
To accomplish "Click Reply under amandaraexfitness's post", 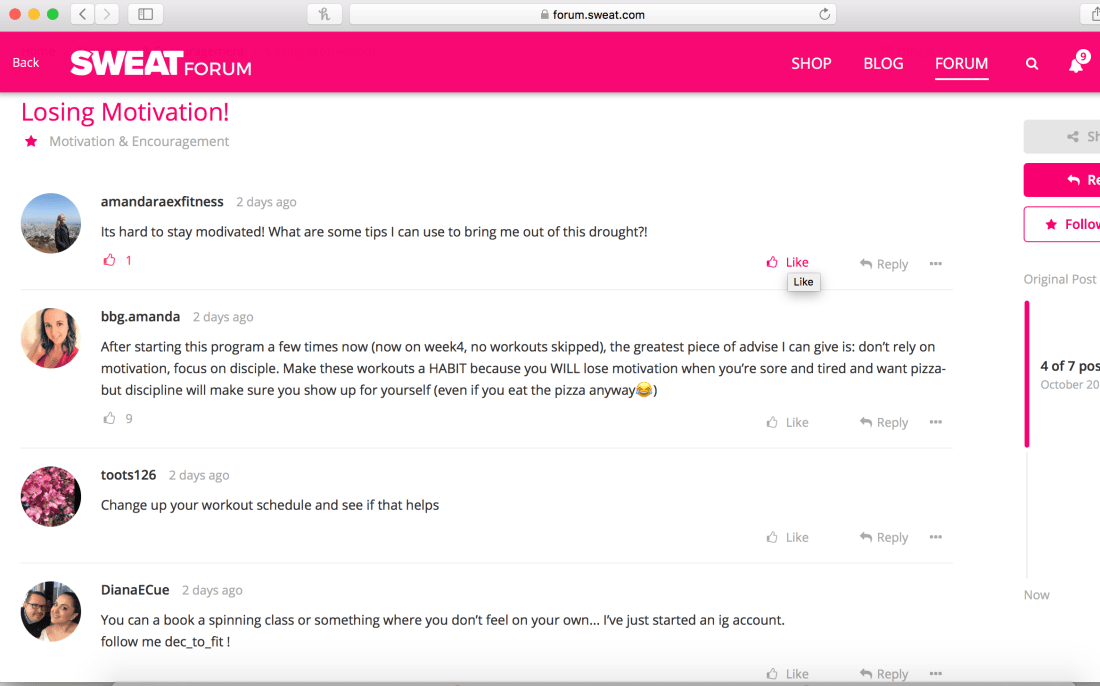I will 883,263.
